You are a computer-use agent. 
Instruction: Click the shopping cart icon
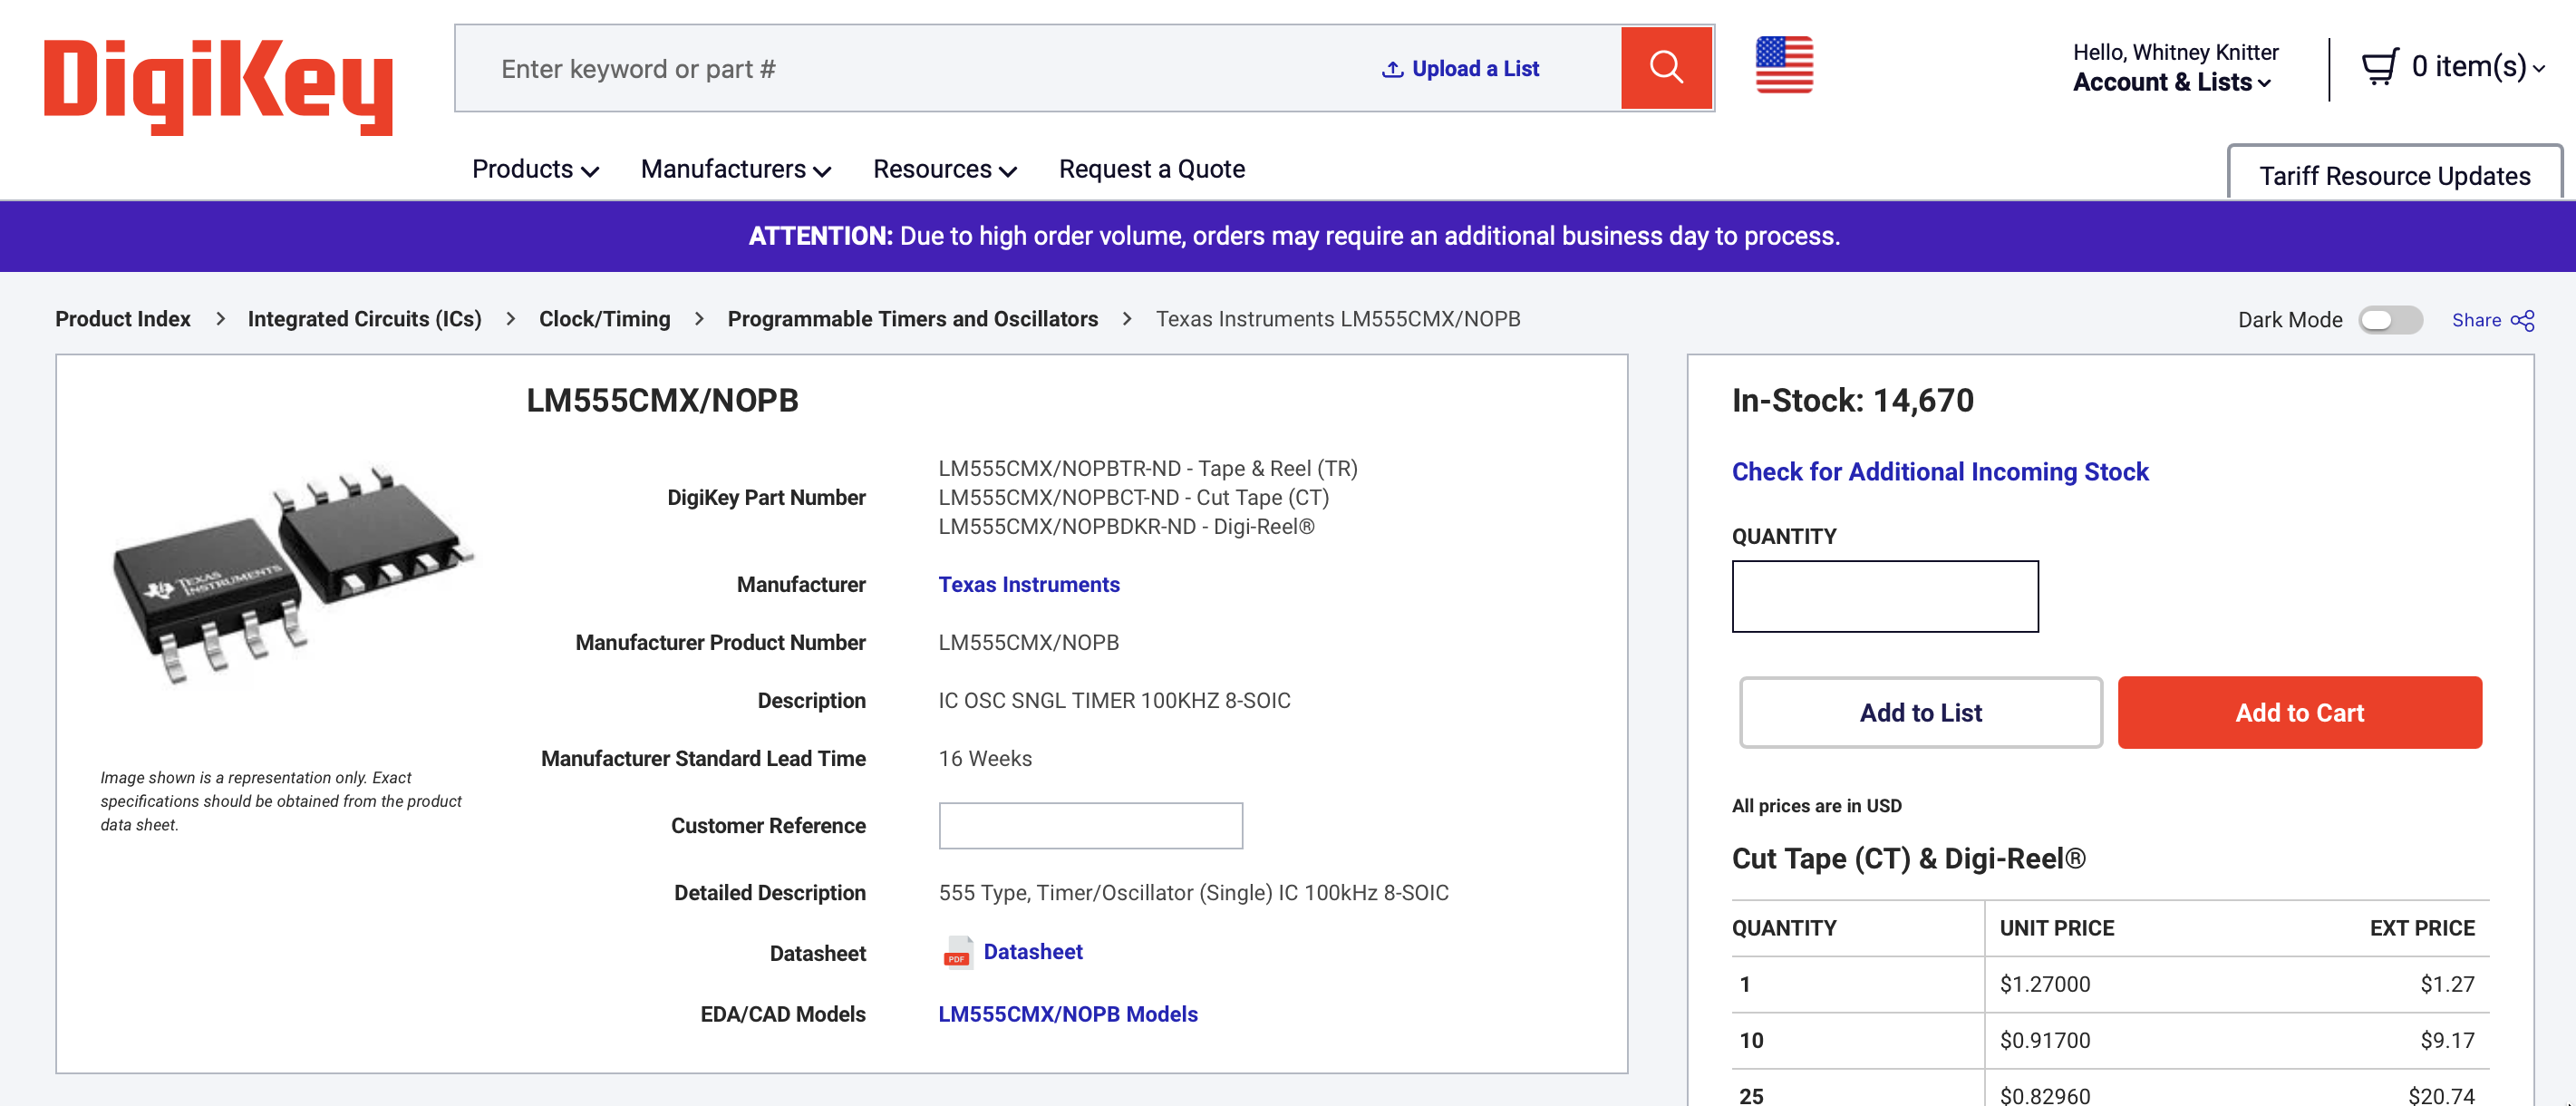click(2379, 67)
